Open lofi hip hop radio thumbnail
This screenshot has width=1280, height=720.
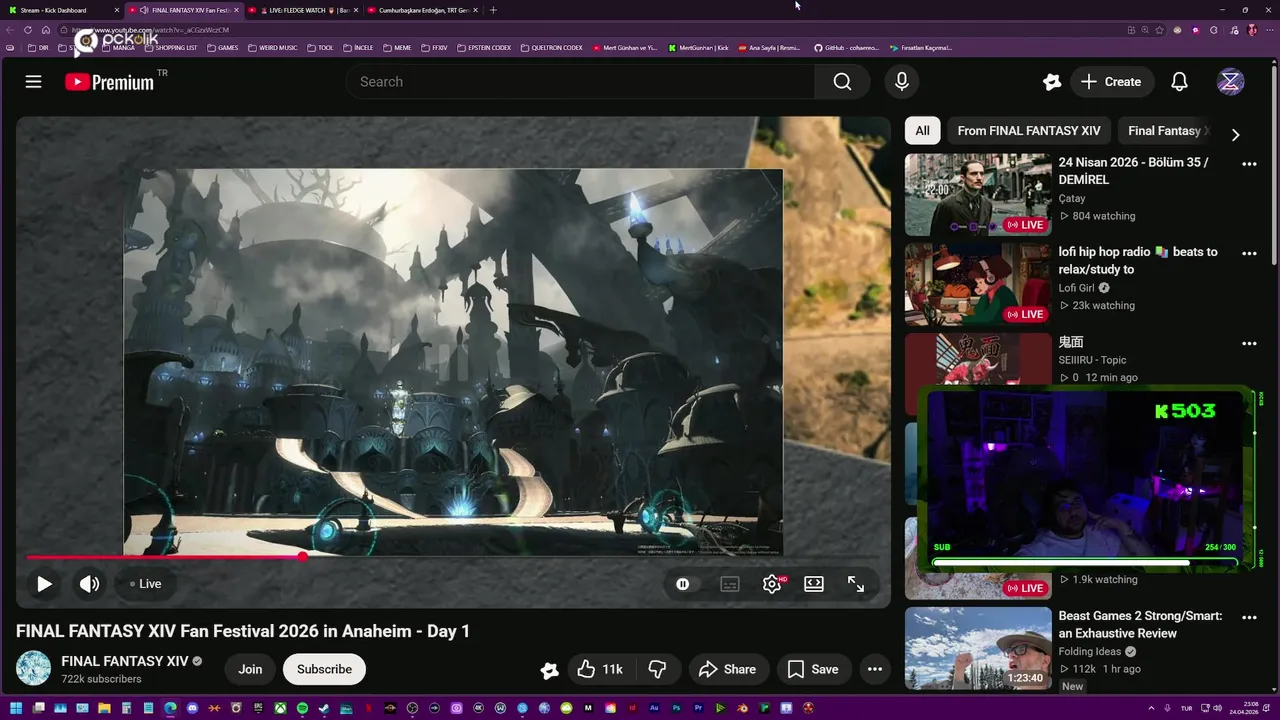click(x=978, y=284)
